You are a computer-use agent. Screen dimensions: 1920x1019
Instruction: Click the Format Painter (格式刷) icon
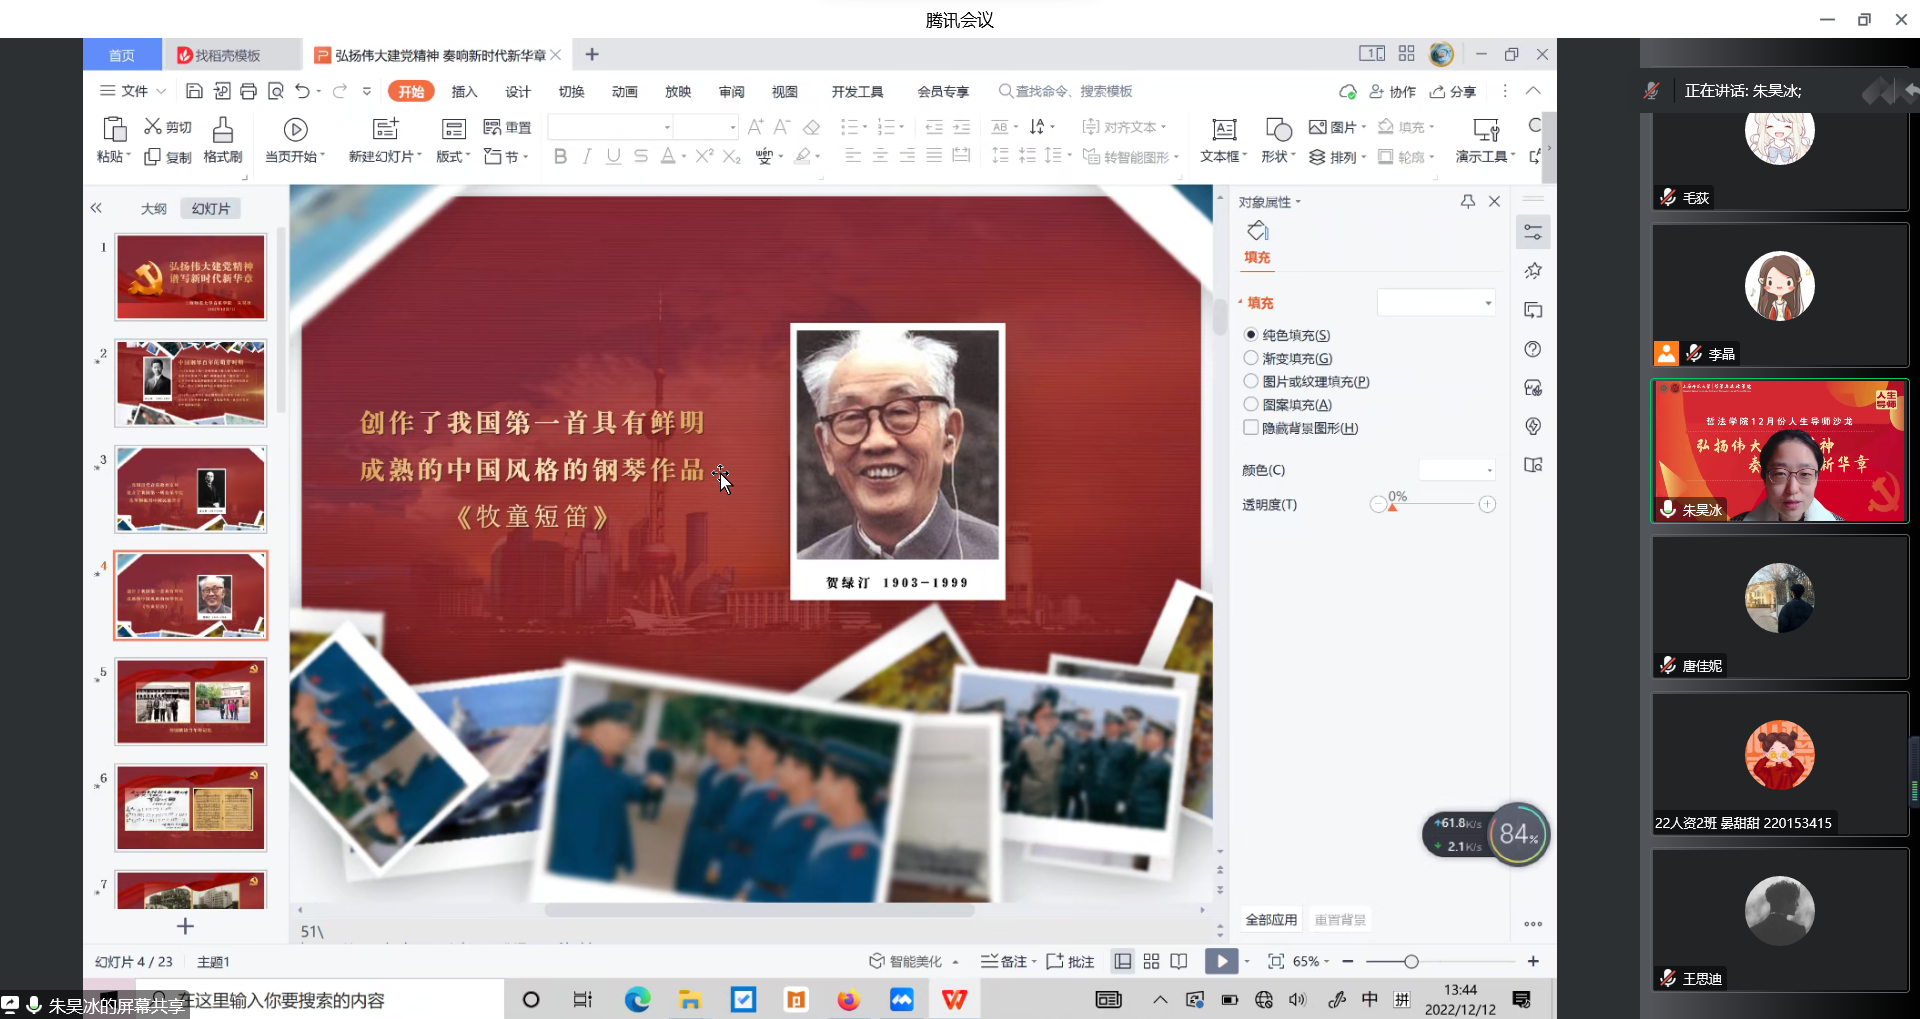(223, 130)
